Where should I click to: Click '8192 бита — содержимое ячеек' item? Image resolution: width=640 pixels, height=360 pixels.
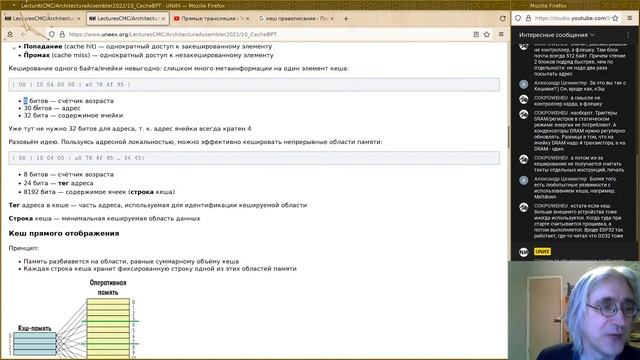click(99, 192)
